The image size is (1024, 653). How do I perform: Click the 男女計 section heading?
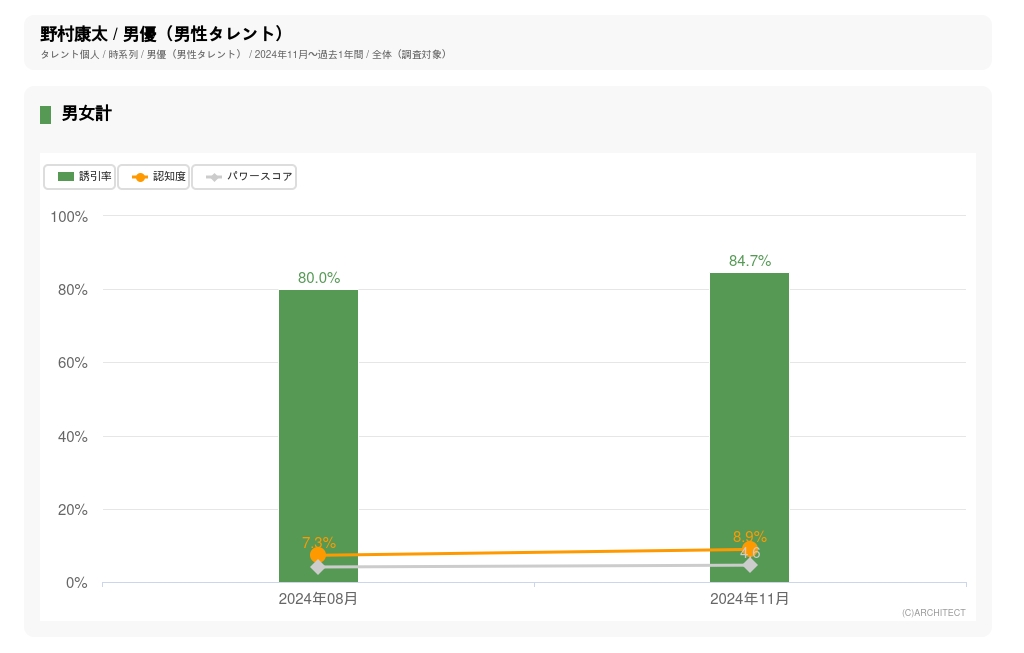(86, 114)
